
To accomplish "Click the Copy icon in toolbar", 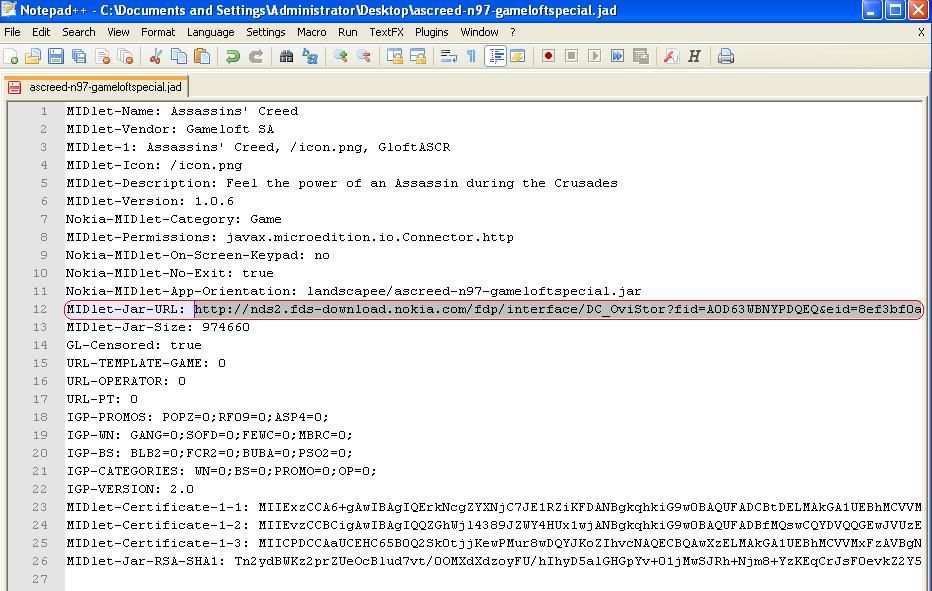I will click(179, 56).
